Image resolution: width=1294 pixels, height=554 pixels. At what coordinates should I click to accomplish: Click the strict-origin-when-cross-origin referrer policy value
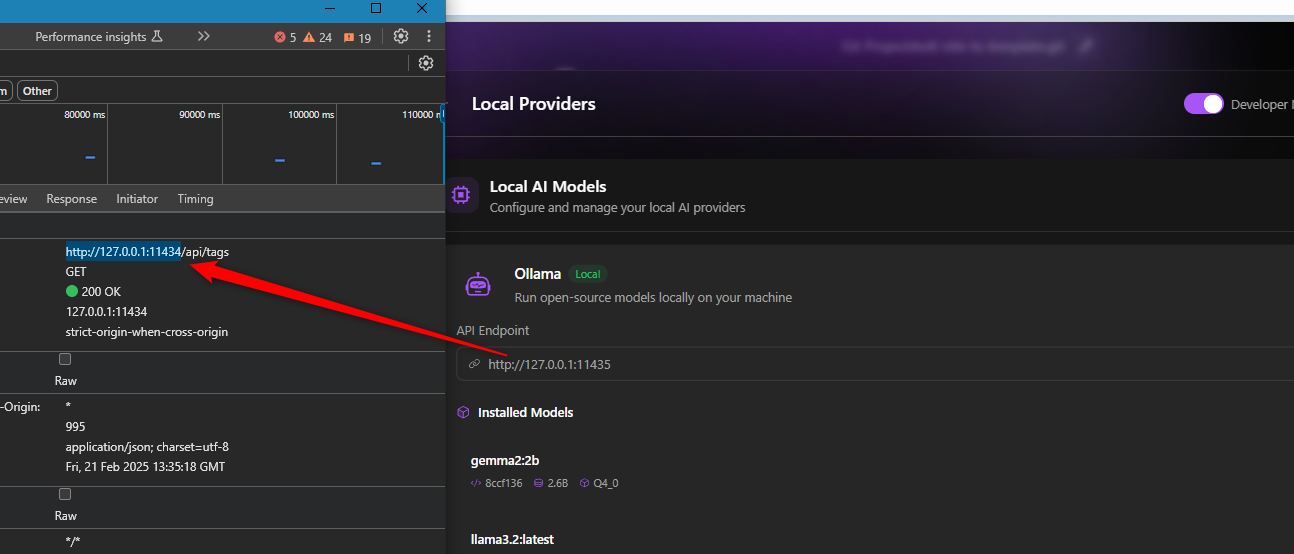(147, 332)
